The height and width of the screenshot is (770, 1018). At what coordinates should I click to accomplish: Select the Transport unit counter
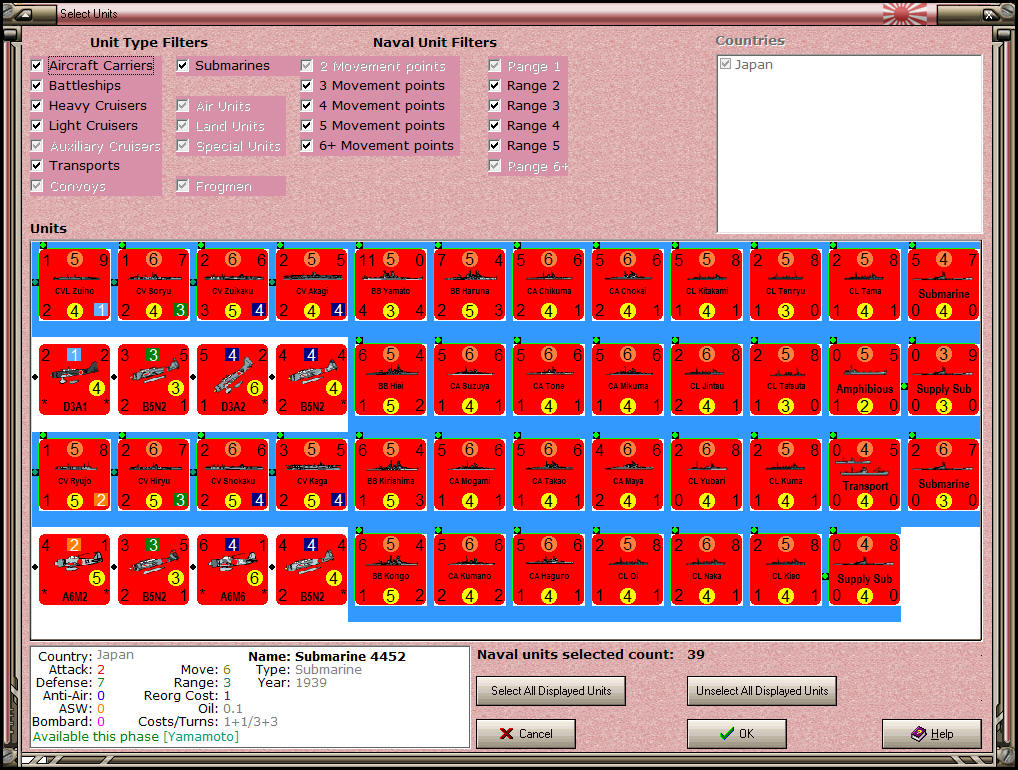(x=865, y=475)
